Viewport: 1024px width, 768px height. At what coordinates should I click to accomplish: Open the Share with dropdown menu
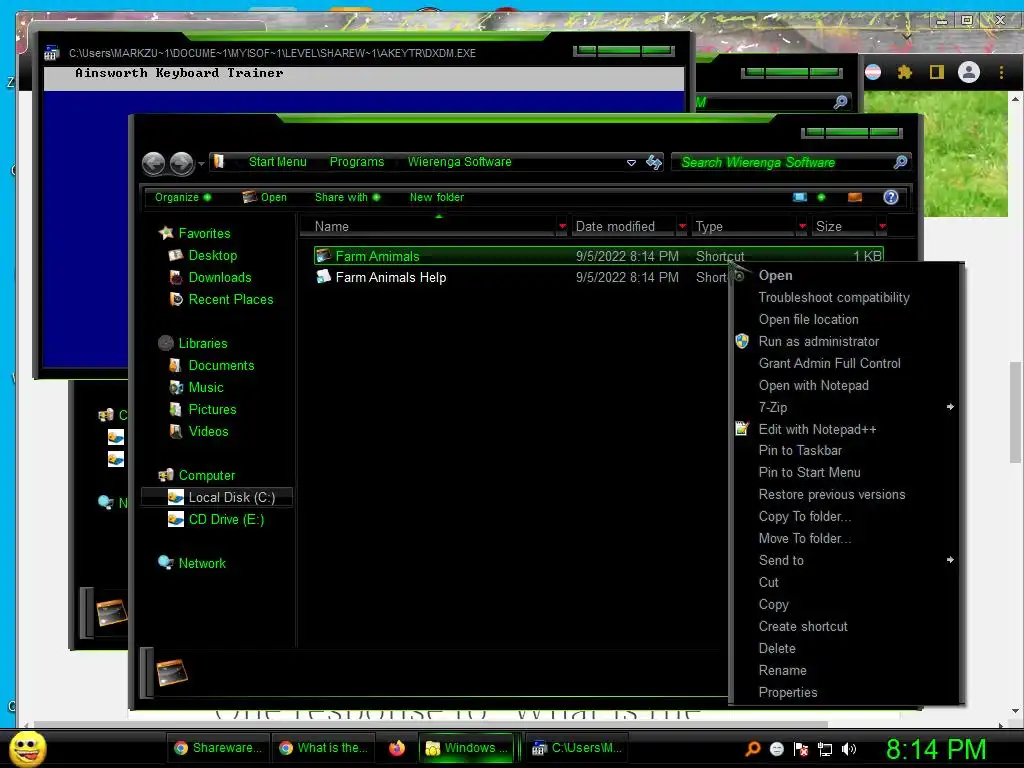[x=347, y=197]
